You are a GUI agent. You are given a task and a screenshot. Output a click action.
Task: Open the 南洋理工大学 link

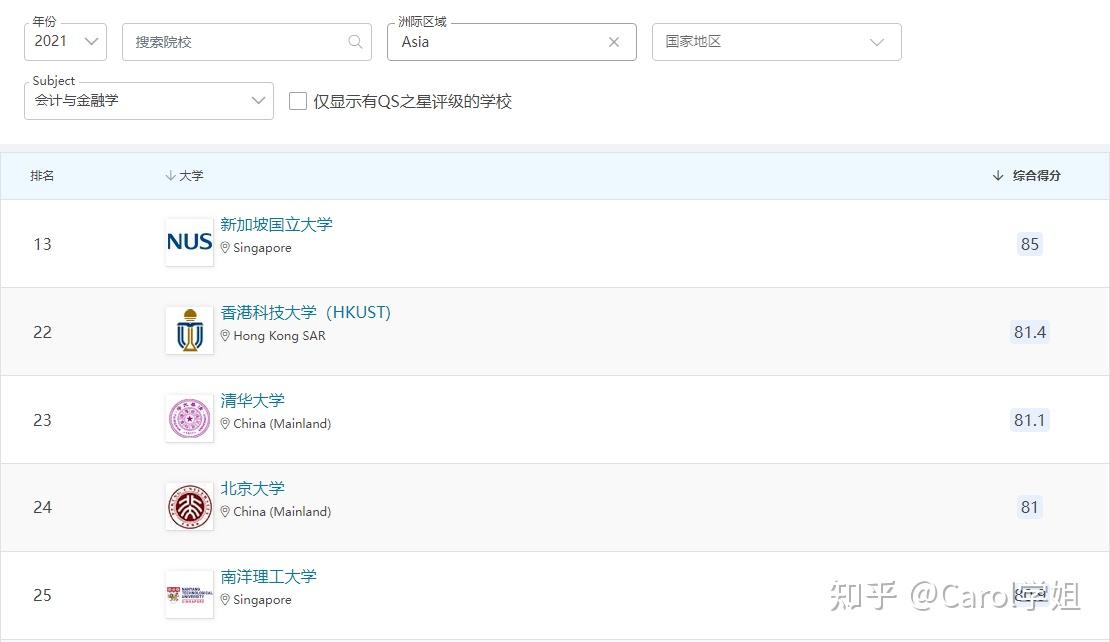tap(268, 576)
